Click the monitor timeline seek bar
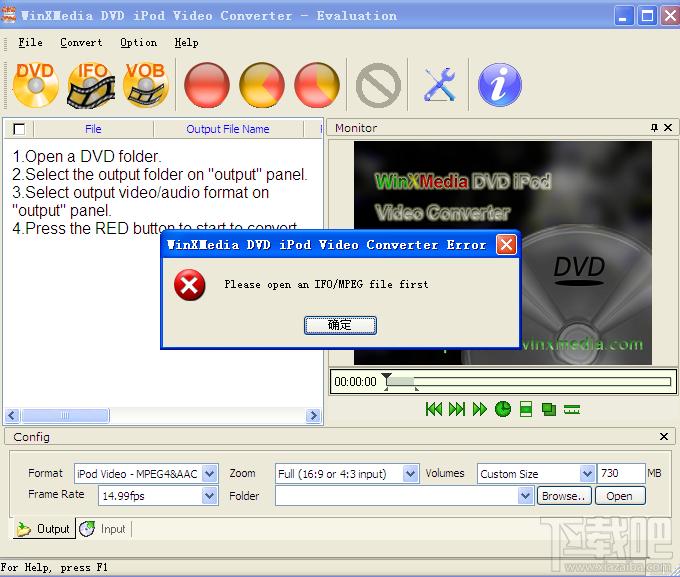This screenshot has height=577, width=680. point(529,382)
